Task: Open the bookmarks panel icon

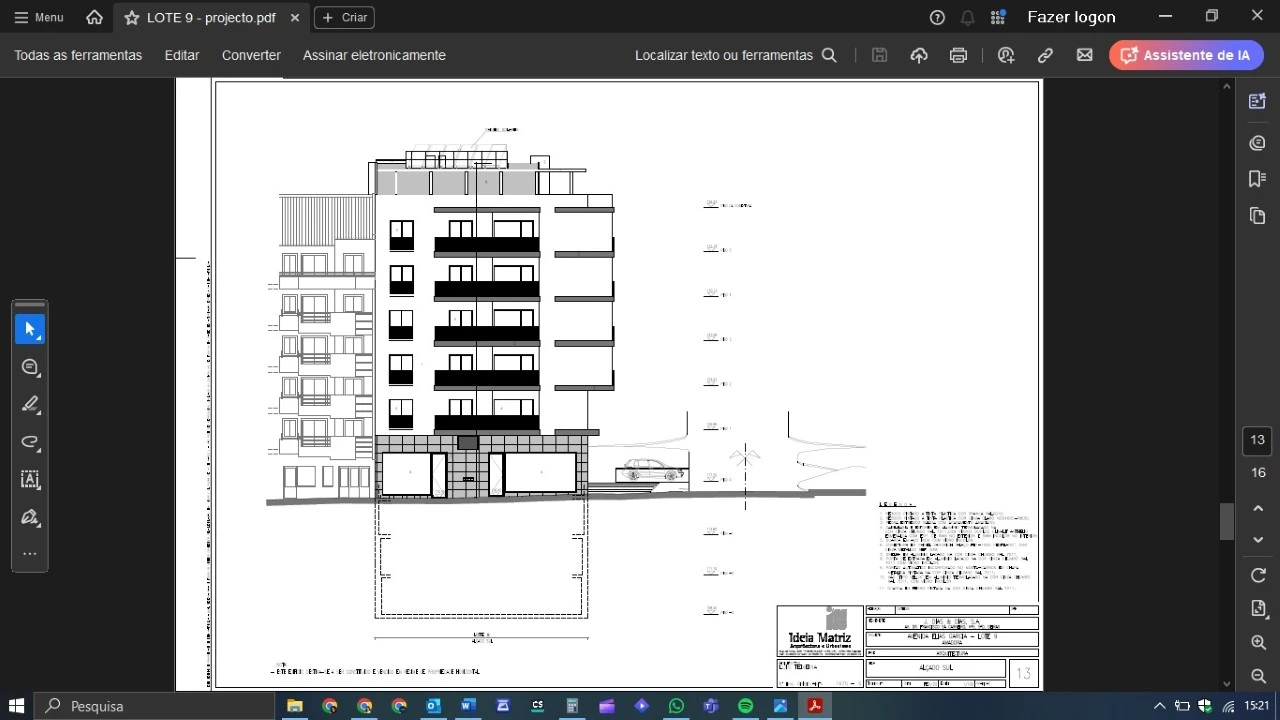Action: [x=1257, y=179]
